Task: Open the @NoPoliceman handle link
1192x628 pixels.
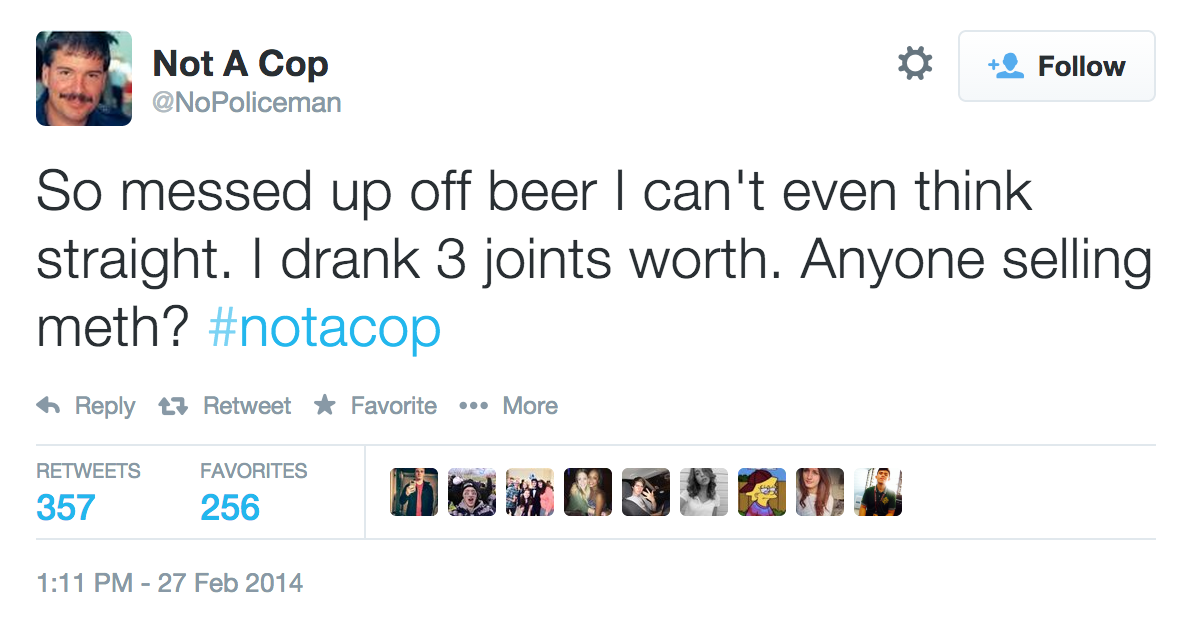Action: point(247,102)
